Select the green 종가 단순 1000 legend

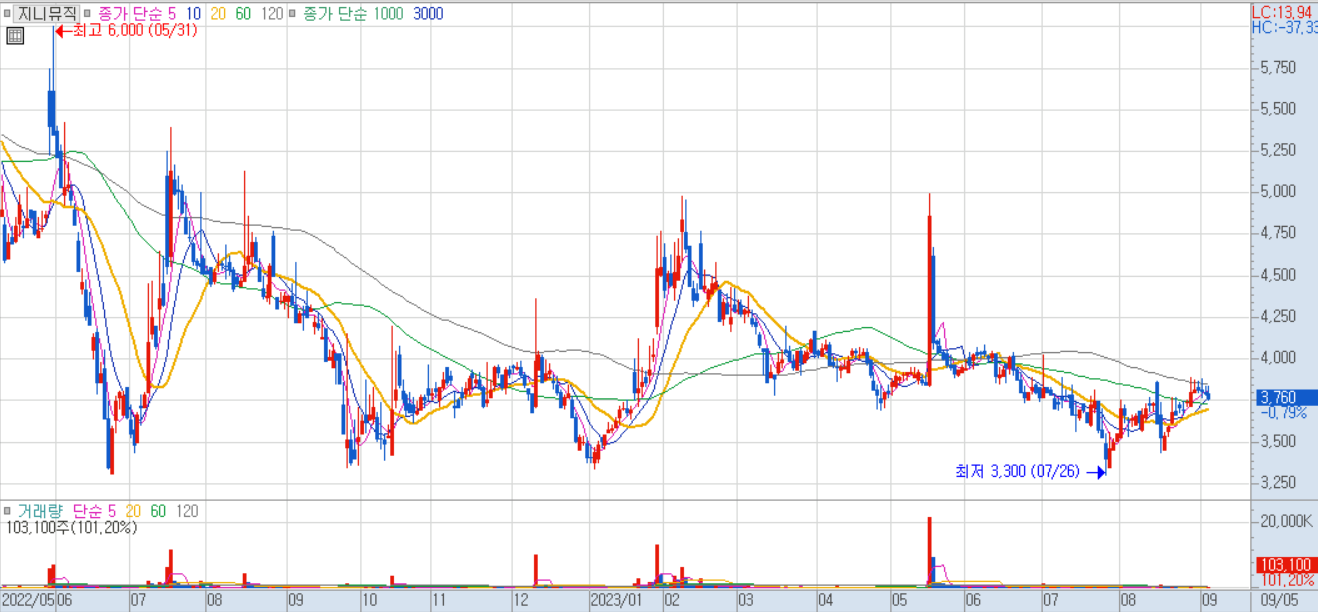pos(352,14)
